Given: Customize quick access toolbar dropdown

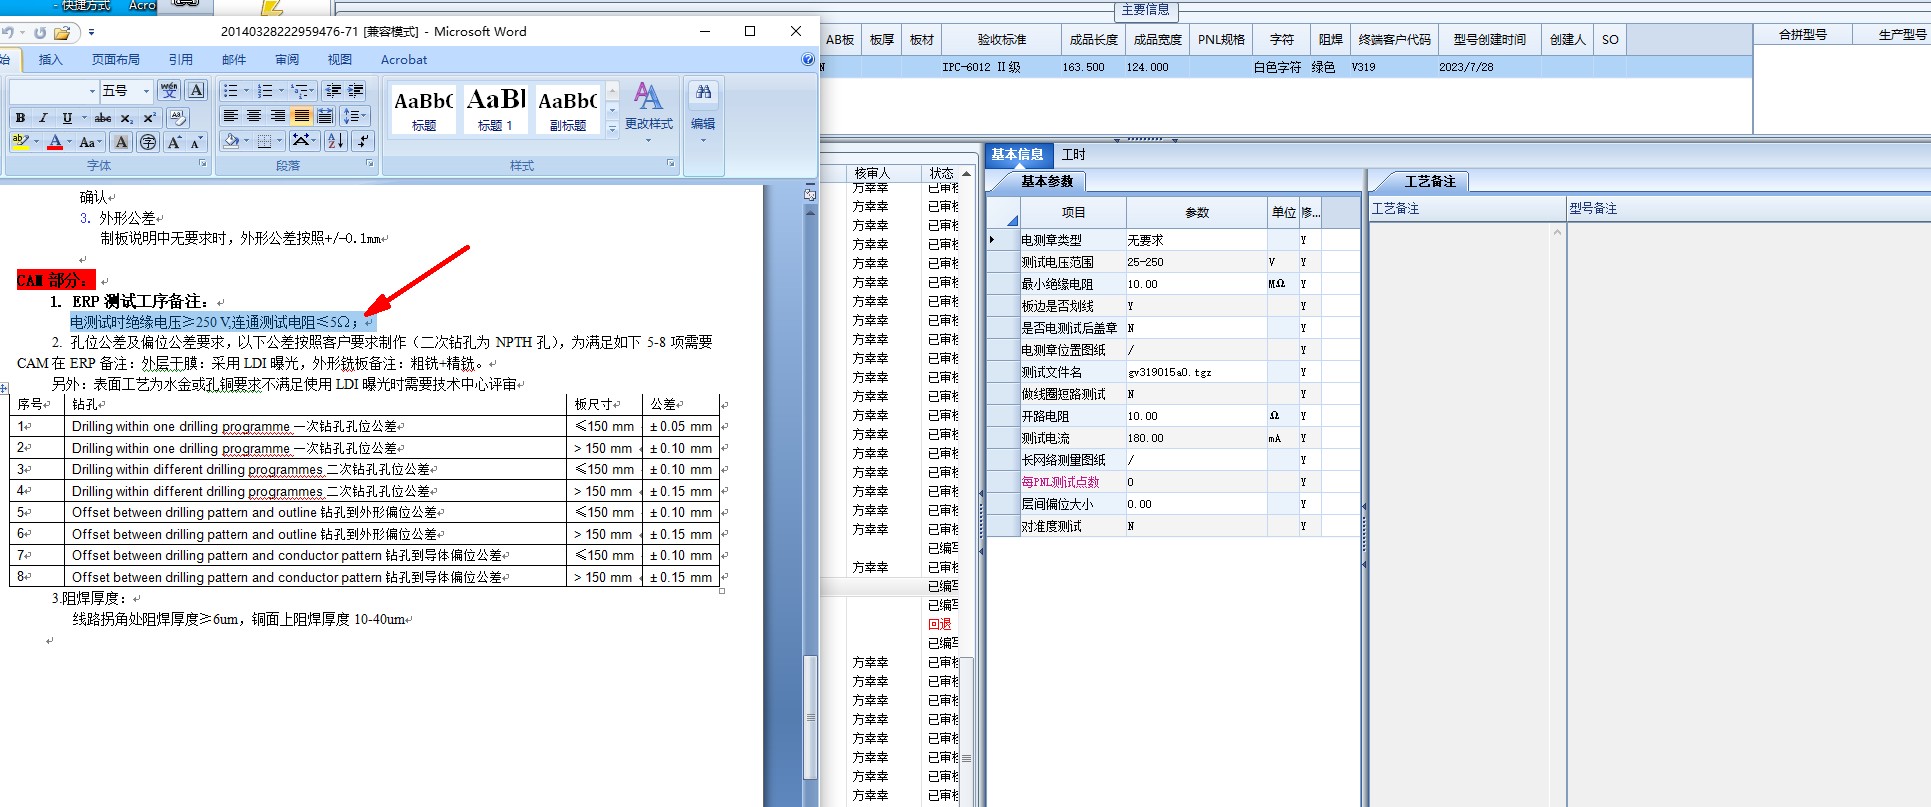Looking at the screenshot, I should 91,32.
